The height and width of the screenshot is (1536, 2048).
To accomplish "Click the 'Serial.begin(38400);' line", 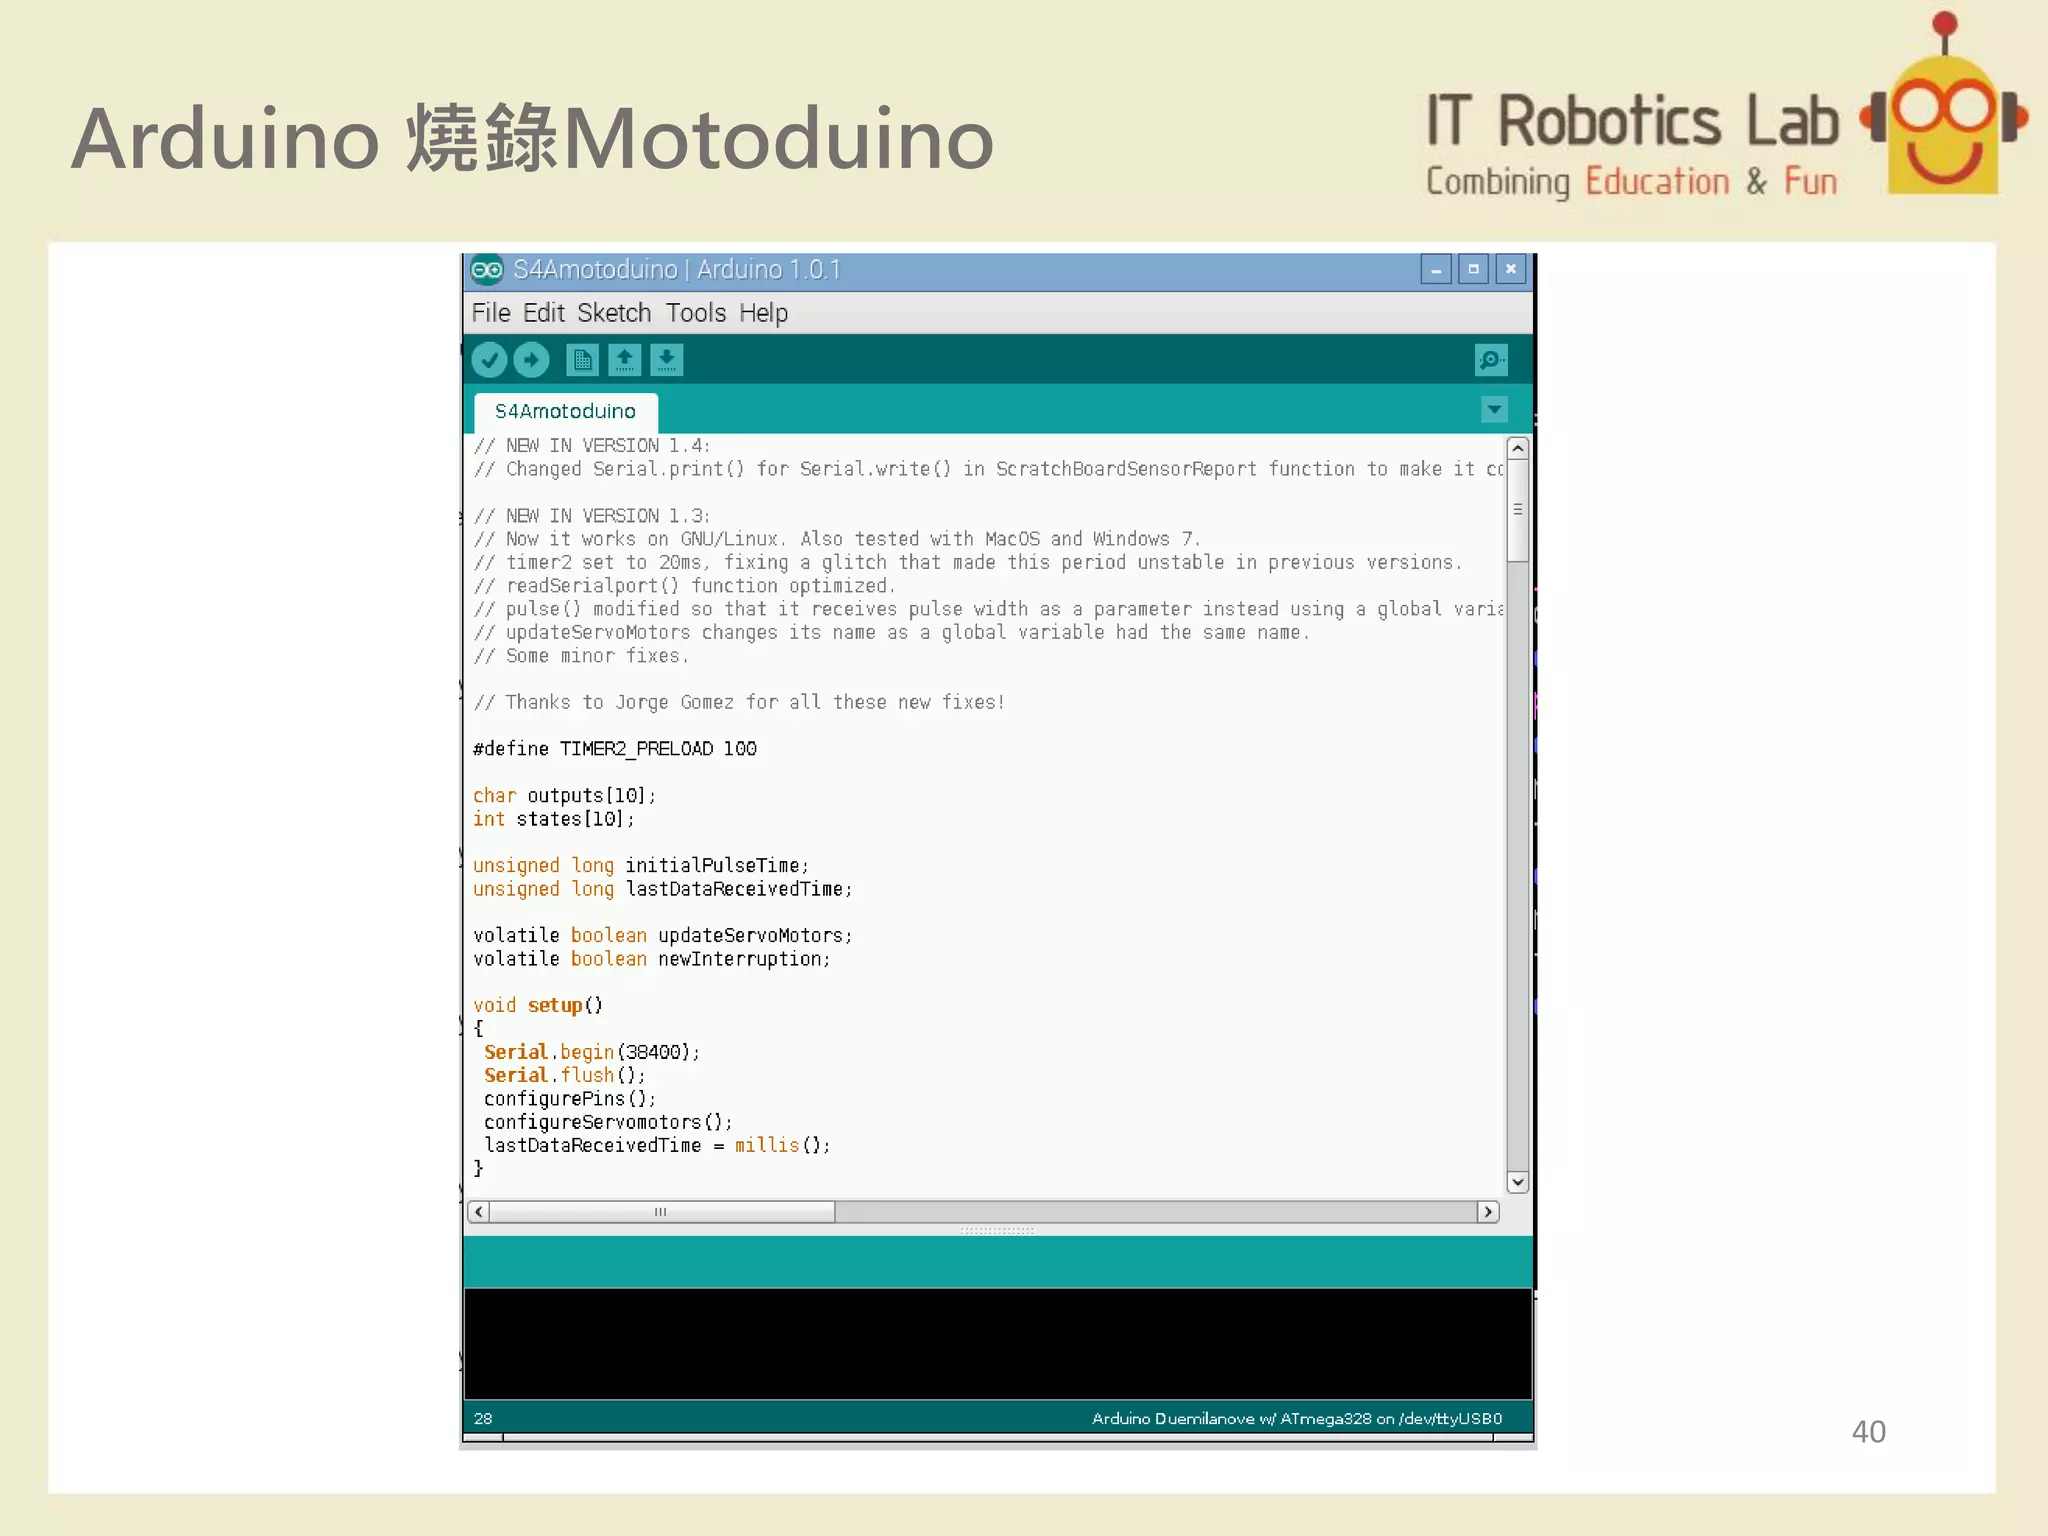I will (592, 1052).
